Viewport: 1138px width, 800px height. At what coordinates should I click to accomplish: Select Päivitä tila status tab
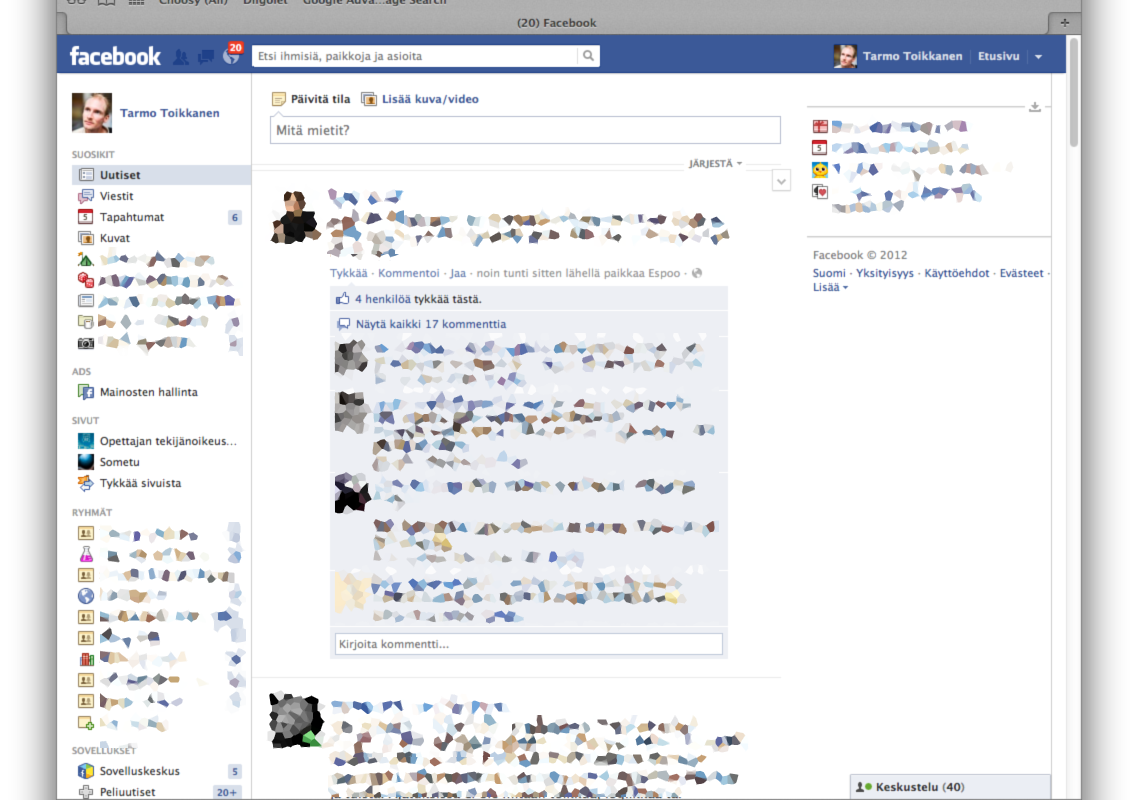(311, 99)
